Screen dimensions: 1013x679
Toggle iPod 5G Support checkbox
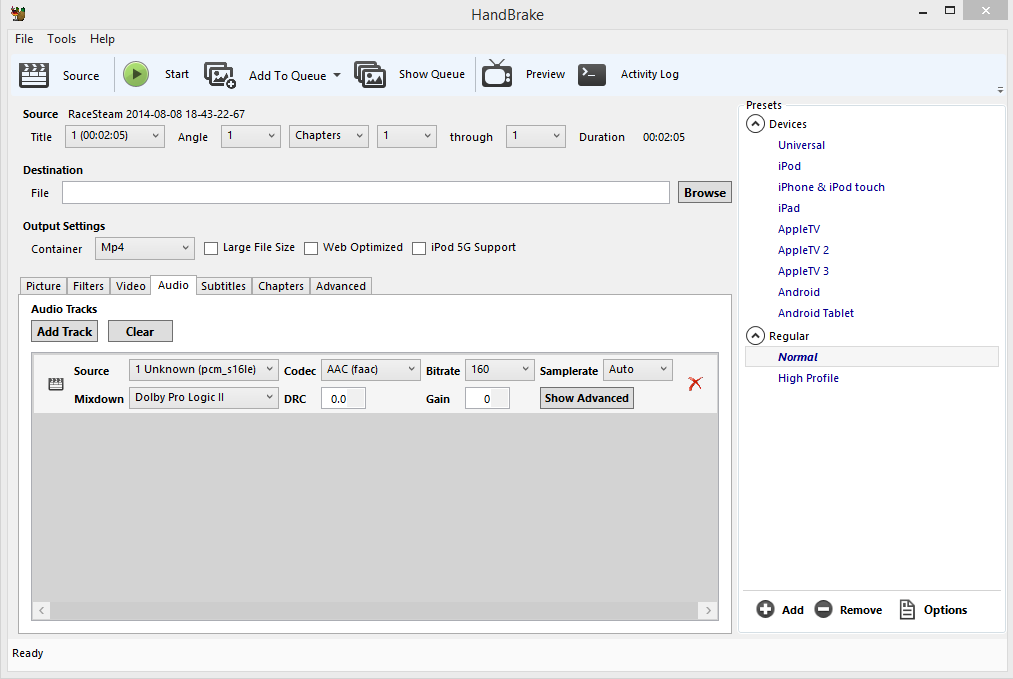(x=419, y=248)
